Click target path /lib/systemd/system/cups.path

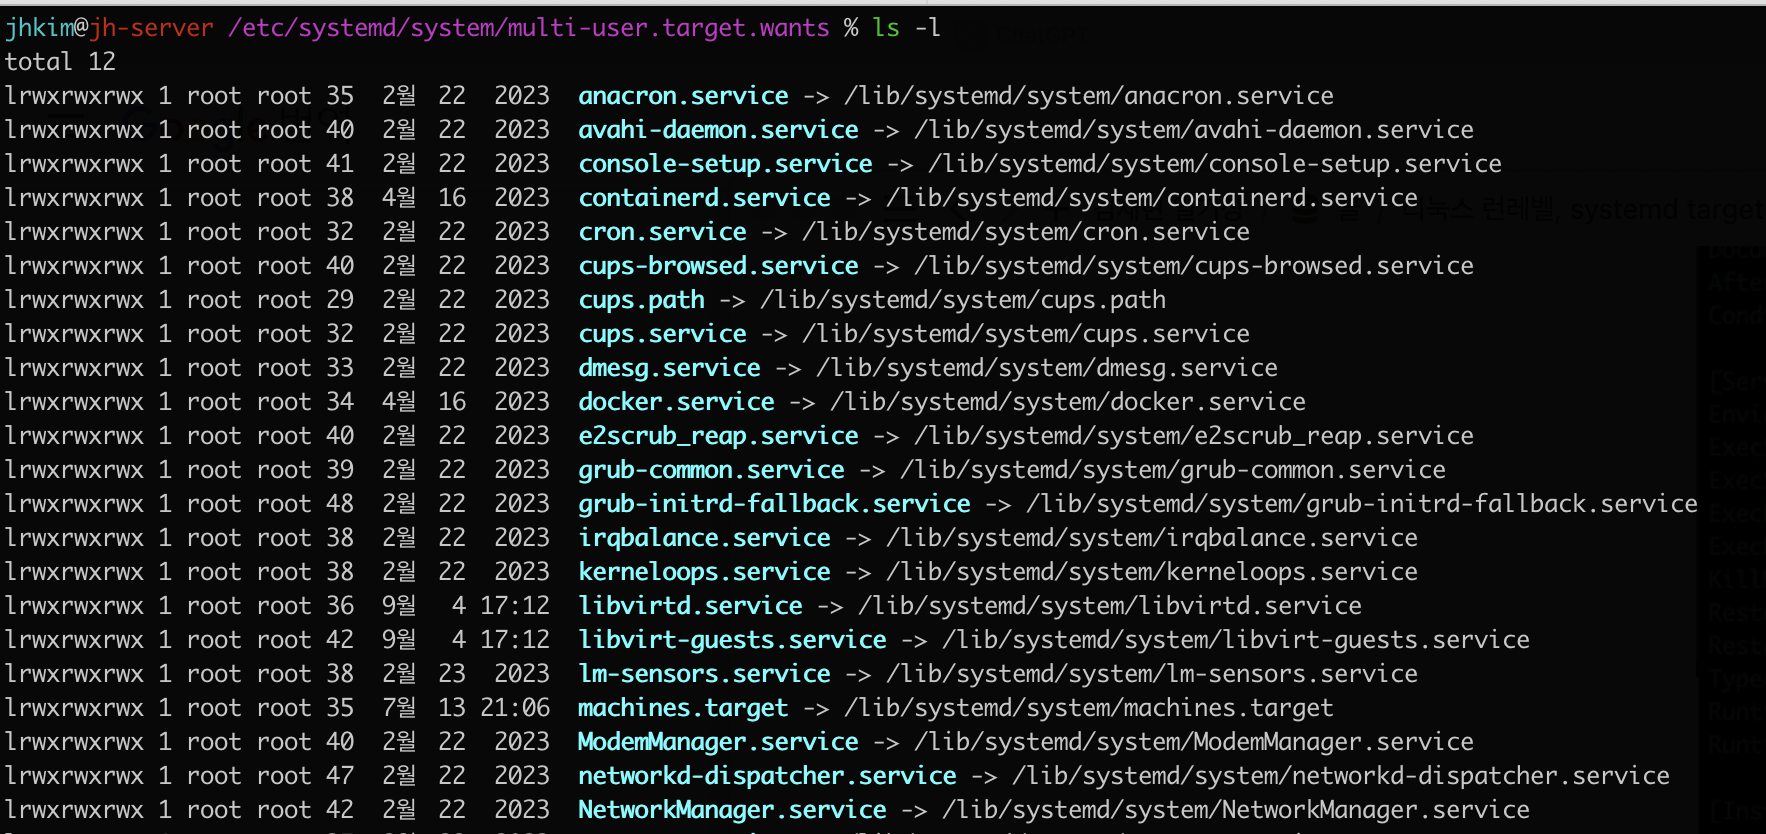(963, 300)
